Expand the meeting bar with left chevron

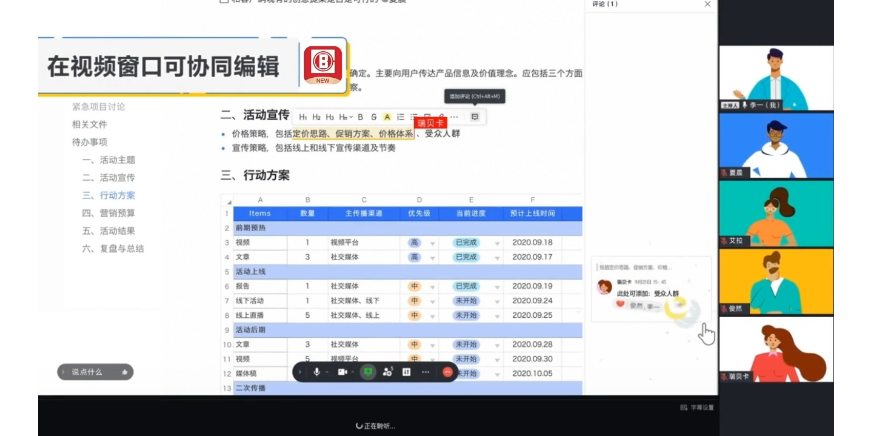pos(300,372)
